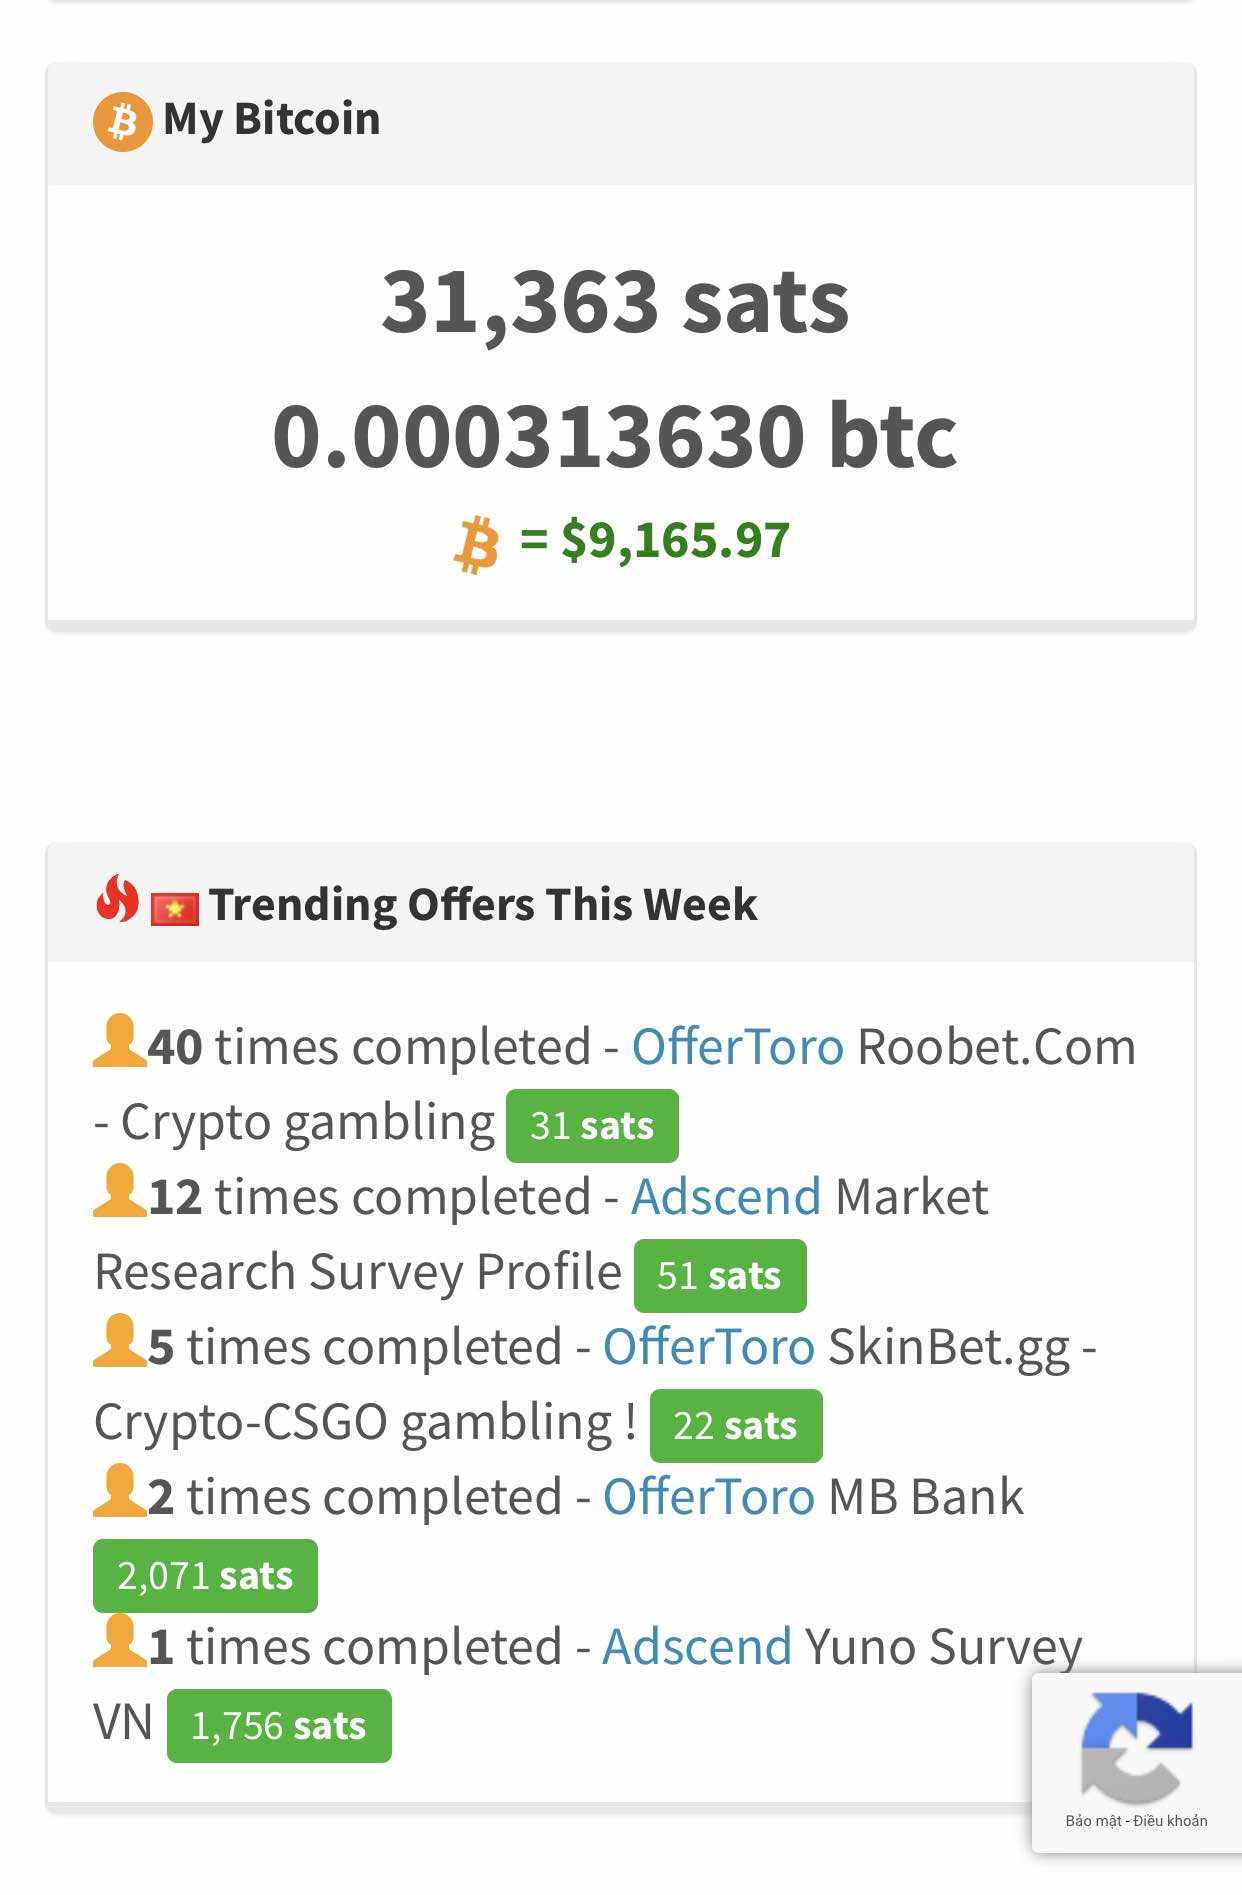Click the $9,165.97 Bitcoin price
The height and width of the screenshot is (1895, 1242).
coord(675,540)
